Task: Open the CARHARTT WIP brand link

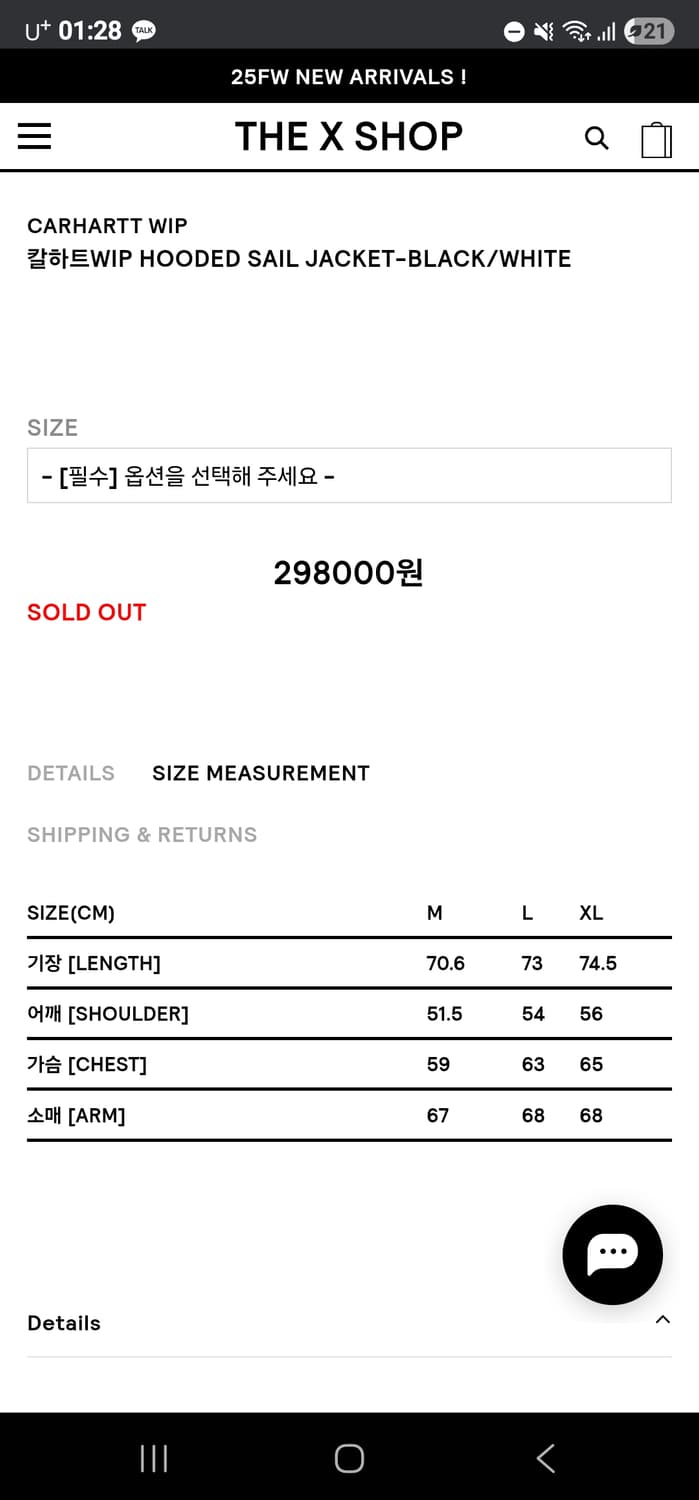Action: click(x=107, y=226)
